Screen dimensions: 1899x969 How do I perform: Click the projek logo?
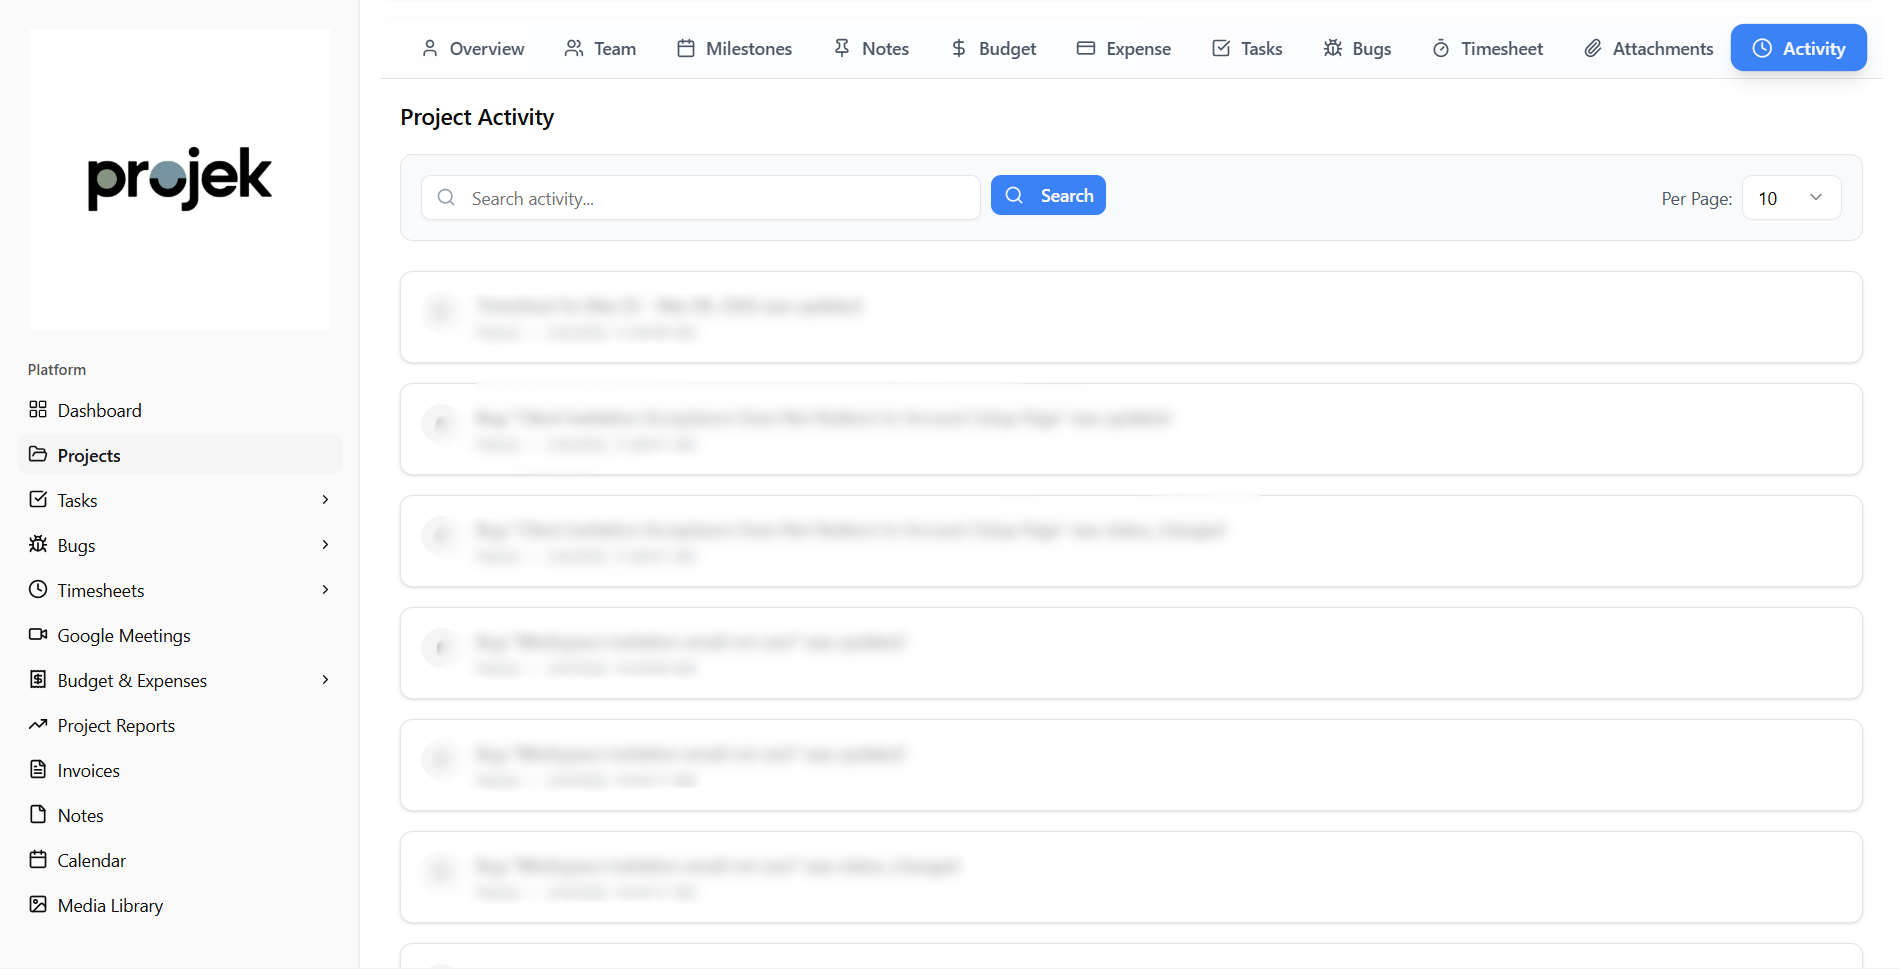tap(180, 178)
